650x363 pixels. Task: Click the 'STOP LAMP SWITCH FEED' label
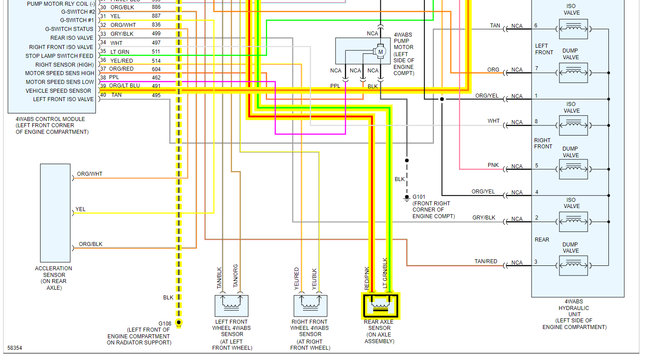(60, 56)
